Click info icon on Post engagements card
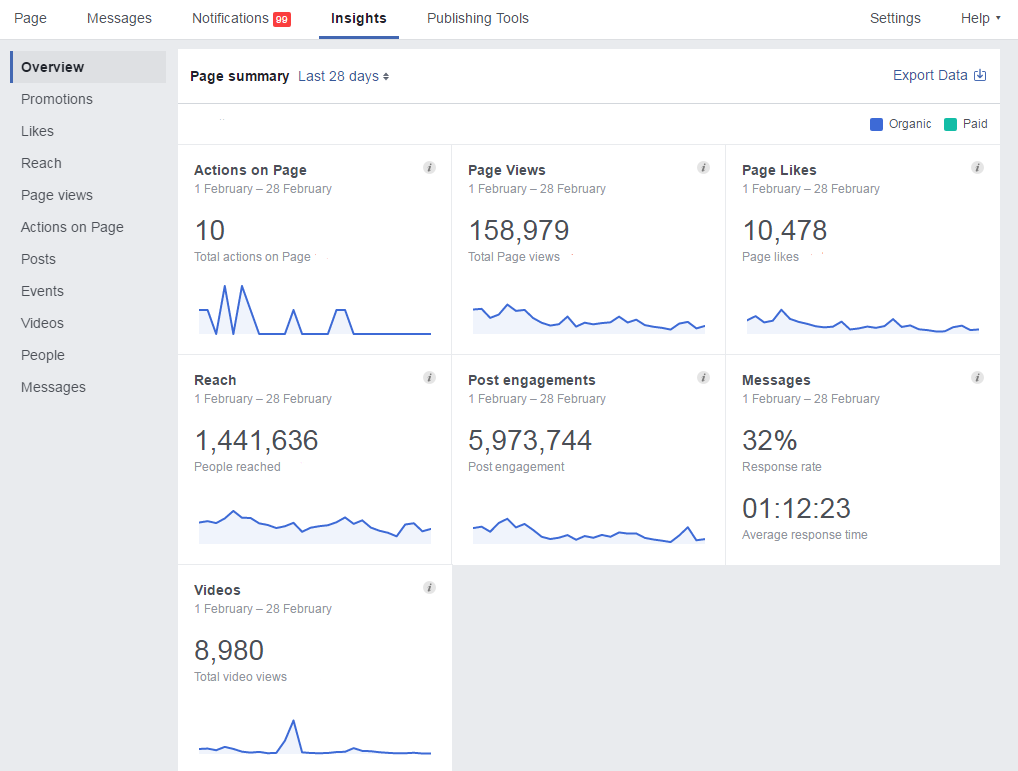Screen dimensions: 1018x771 click(703, 378)
